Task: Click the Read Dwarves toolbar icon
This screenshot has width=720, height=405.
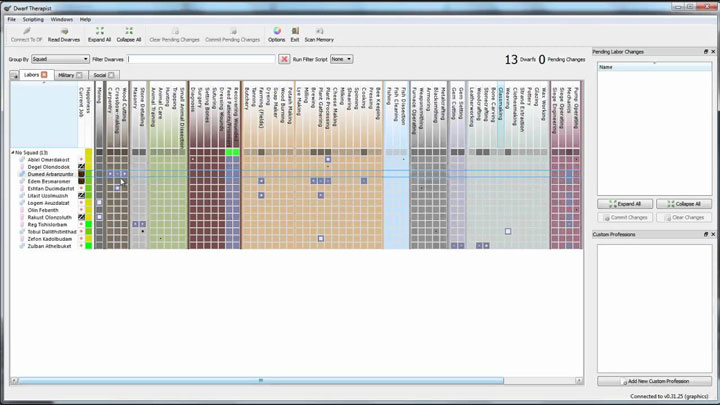Action: (64, 31)
